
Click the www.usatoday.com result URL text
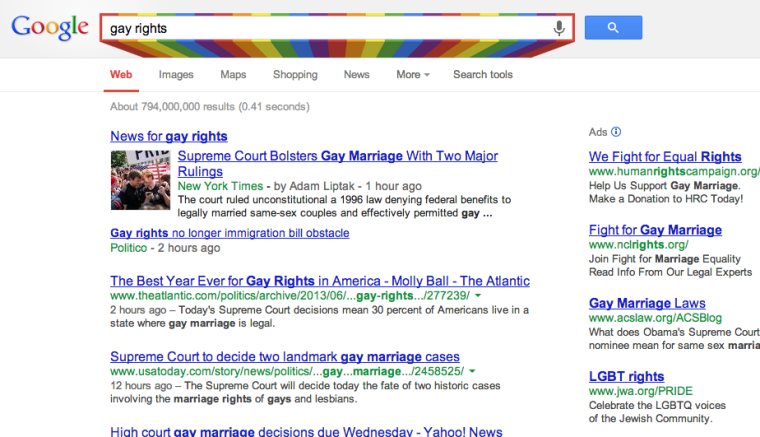pos(287,371)
